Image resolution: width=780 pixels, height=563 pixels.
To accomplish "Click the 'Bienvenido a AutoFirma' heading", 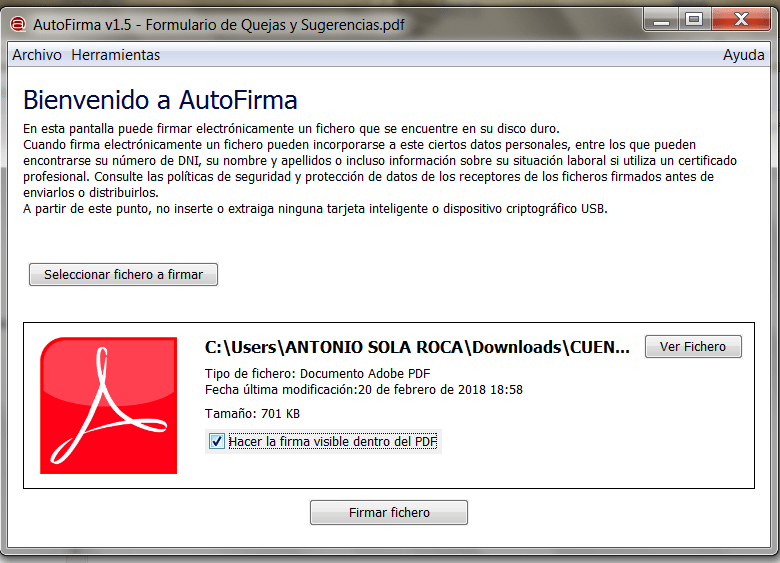I will point(160,100).
